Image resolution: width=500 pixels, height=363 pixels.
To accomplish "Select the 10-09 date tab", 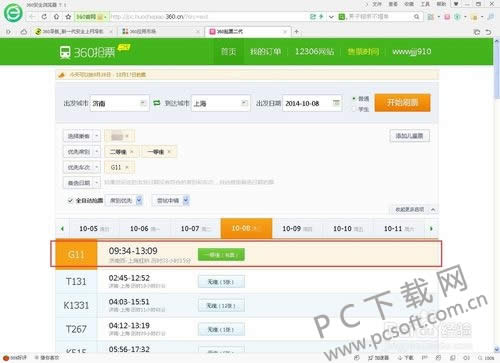I will 297,229.
